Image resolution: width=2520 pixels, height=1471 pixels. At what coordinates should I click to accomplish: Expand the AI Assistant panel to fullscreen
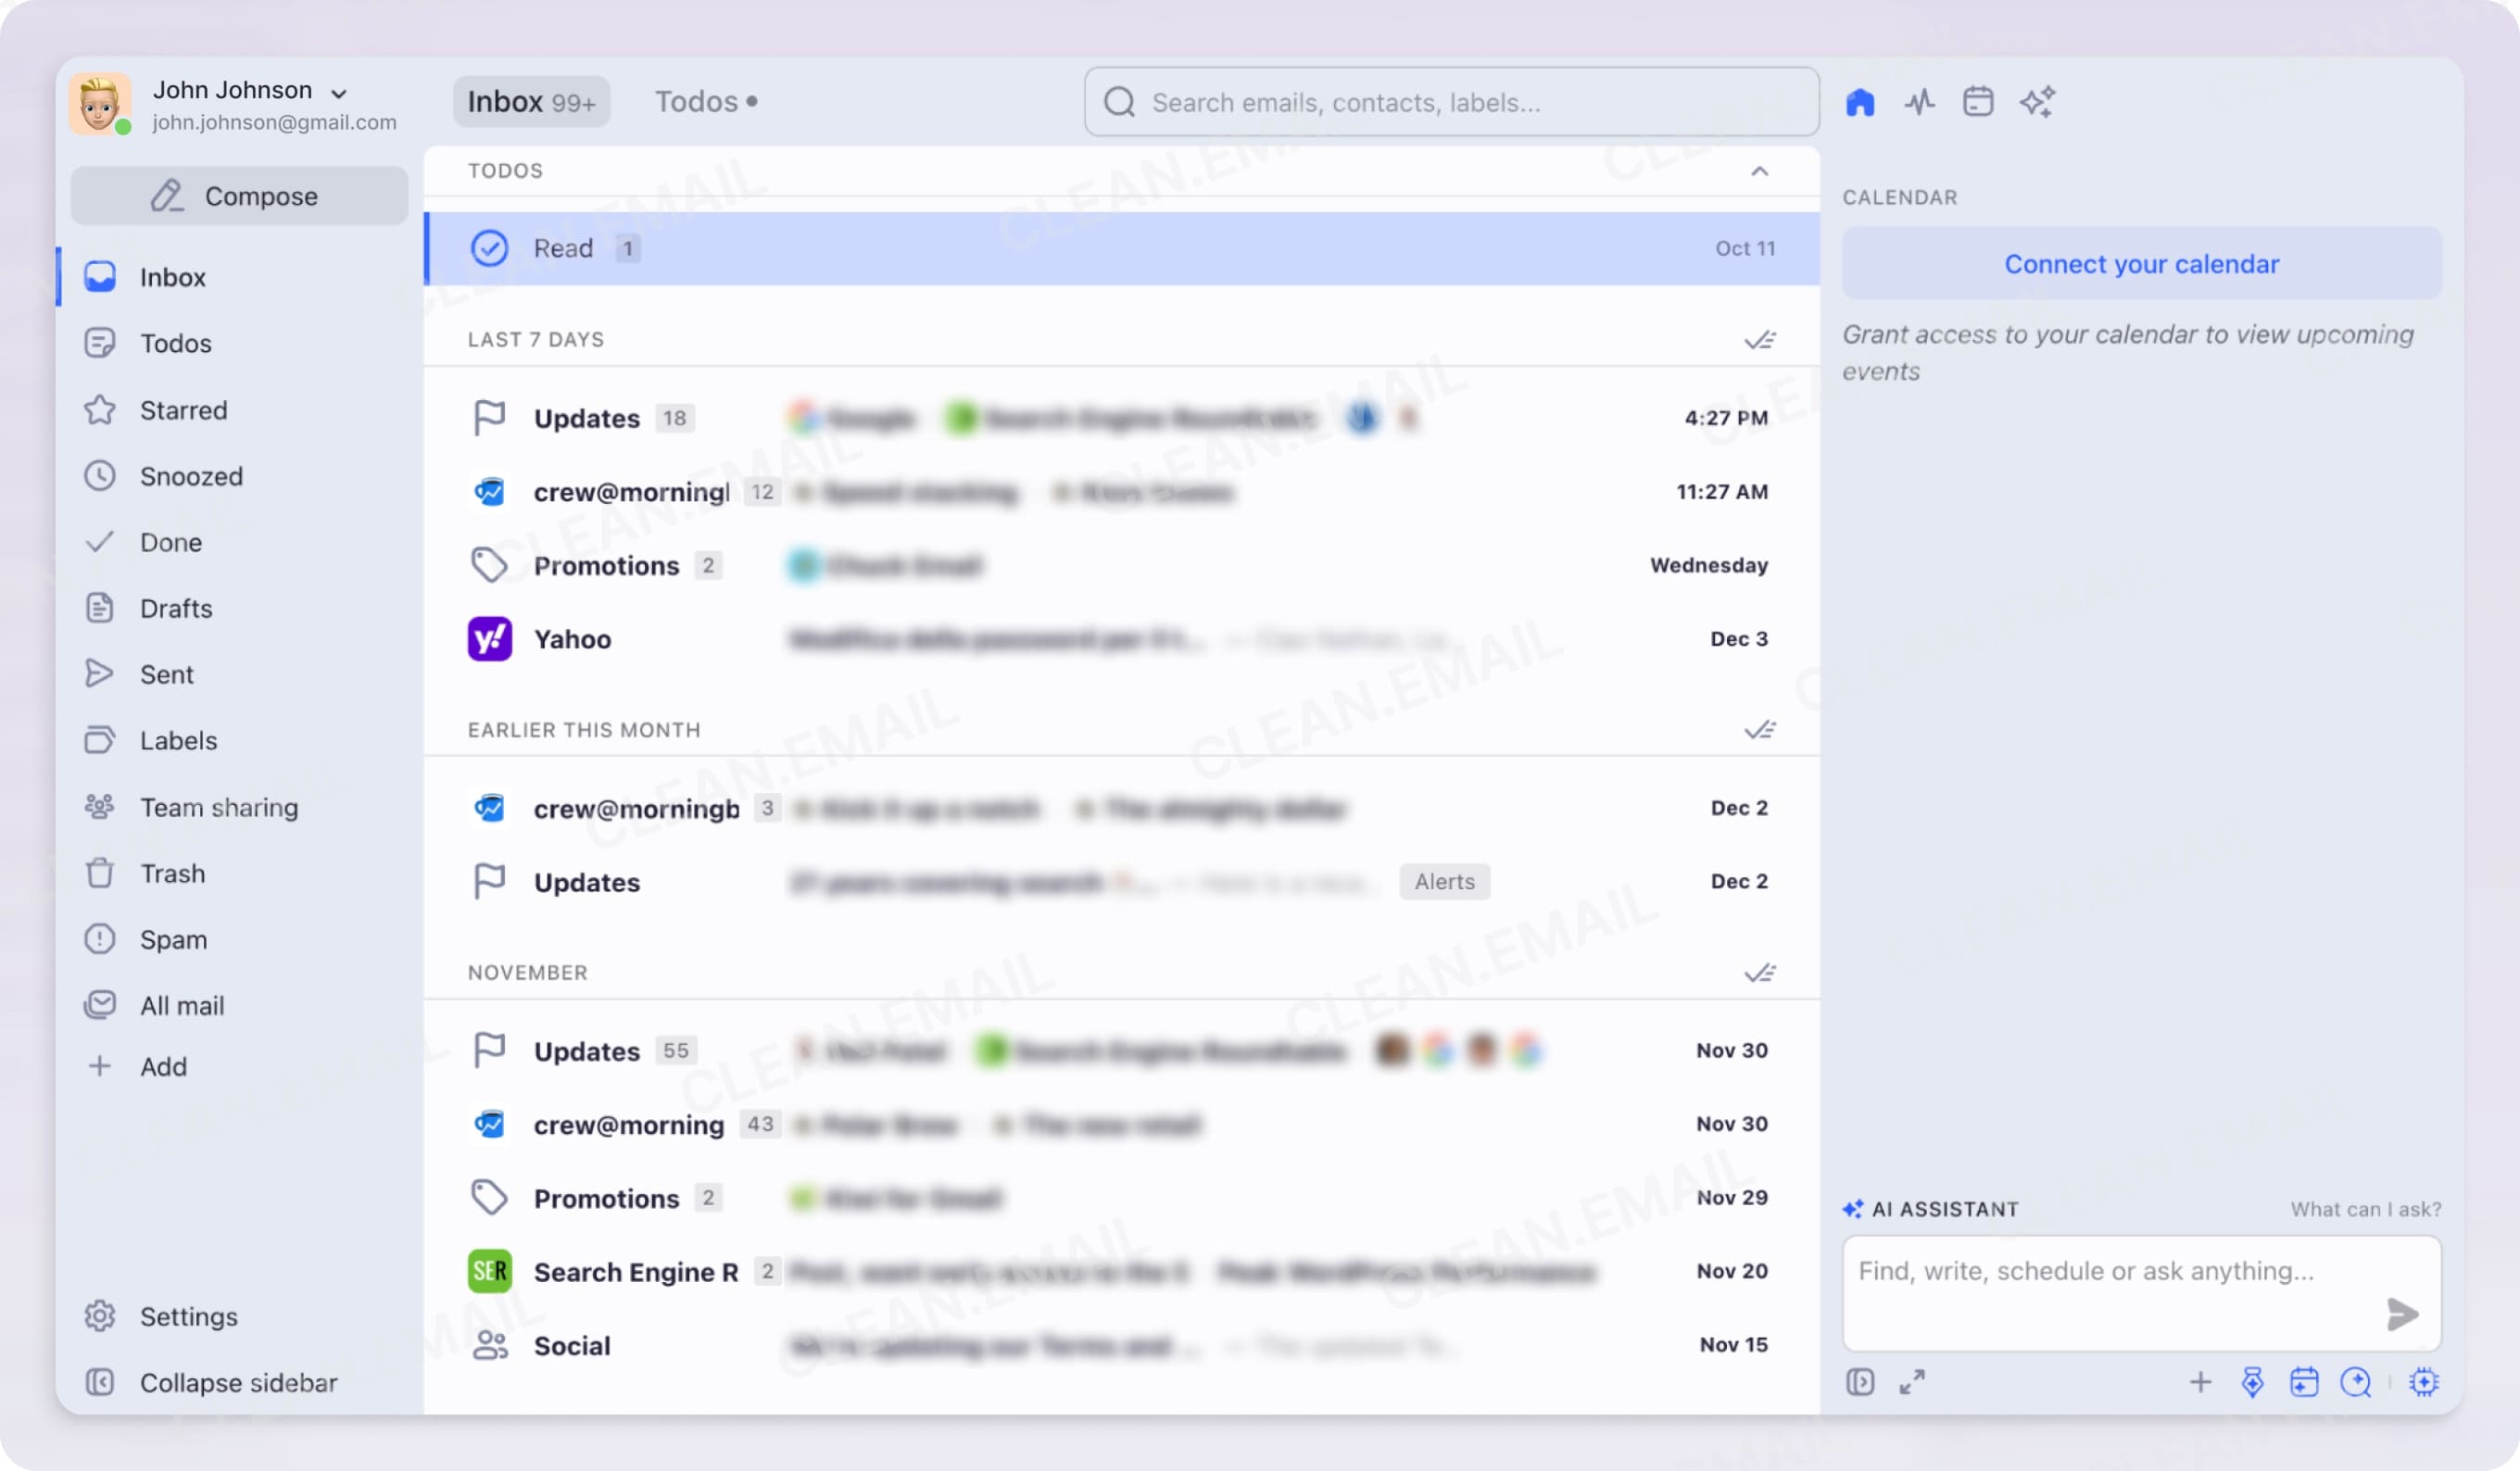point(1913,1382)
